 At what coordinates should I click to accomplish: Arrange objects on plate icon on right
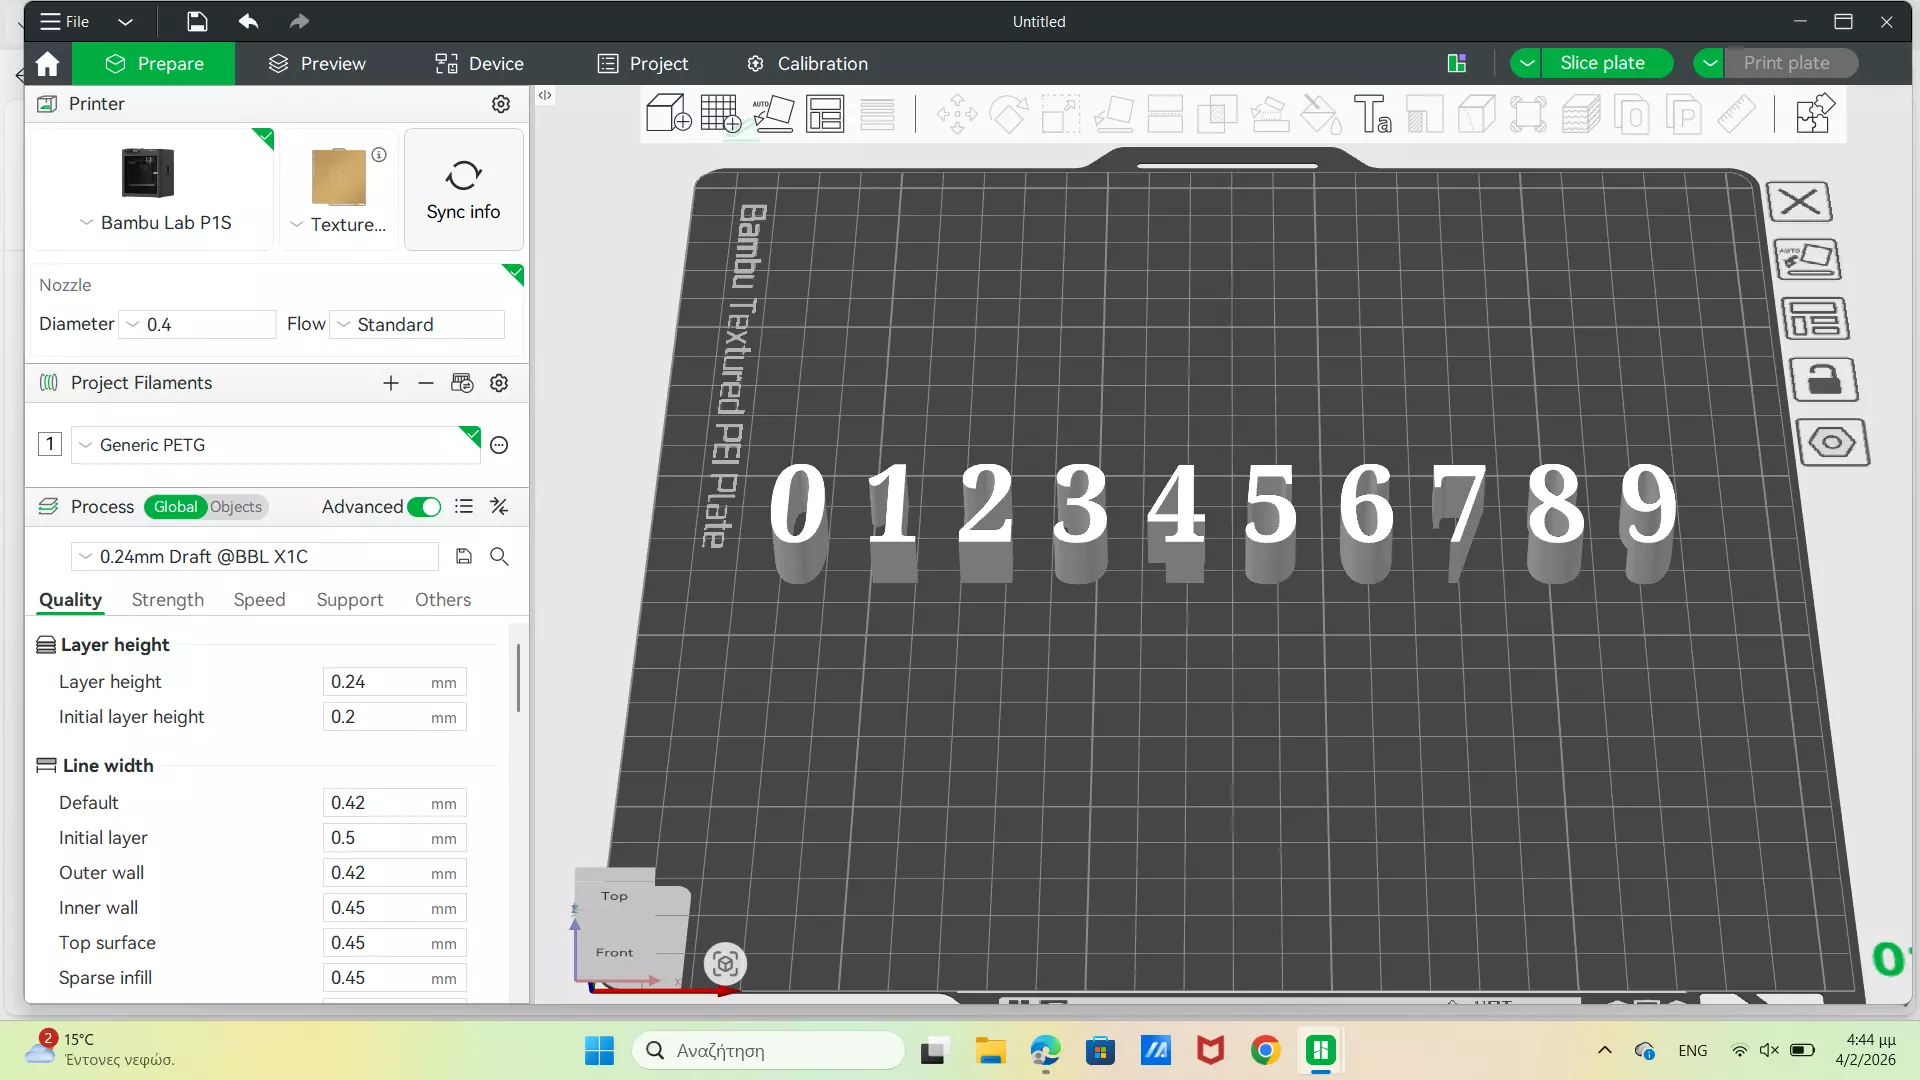point(1815,320)
